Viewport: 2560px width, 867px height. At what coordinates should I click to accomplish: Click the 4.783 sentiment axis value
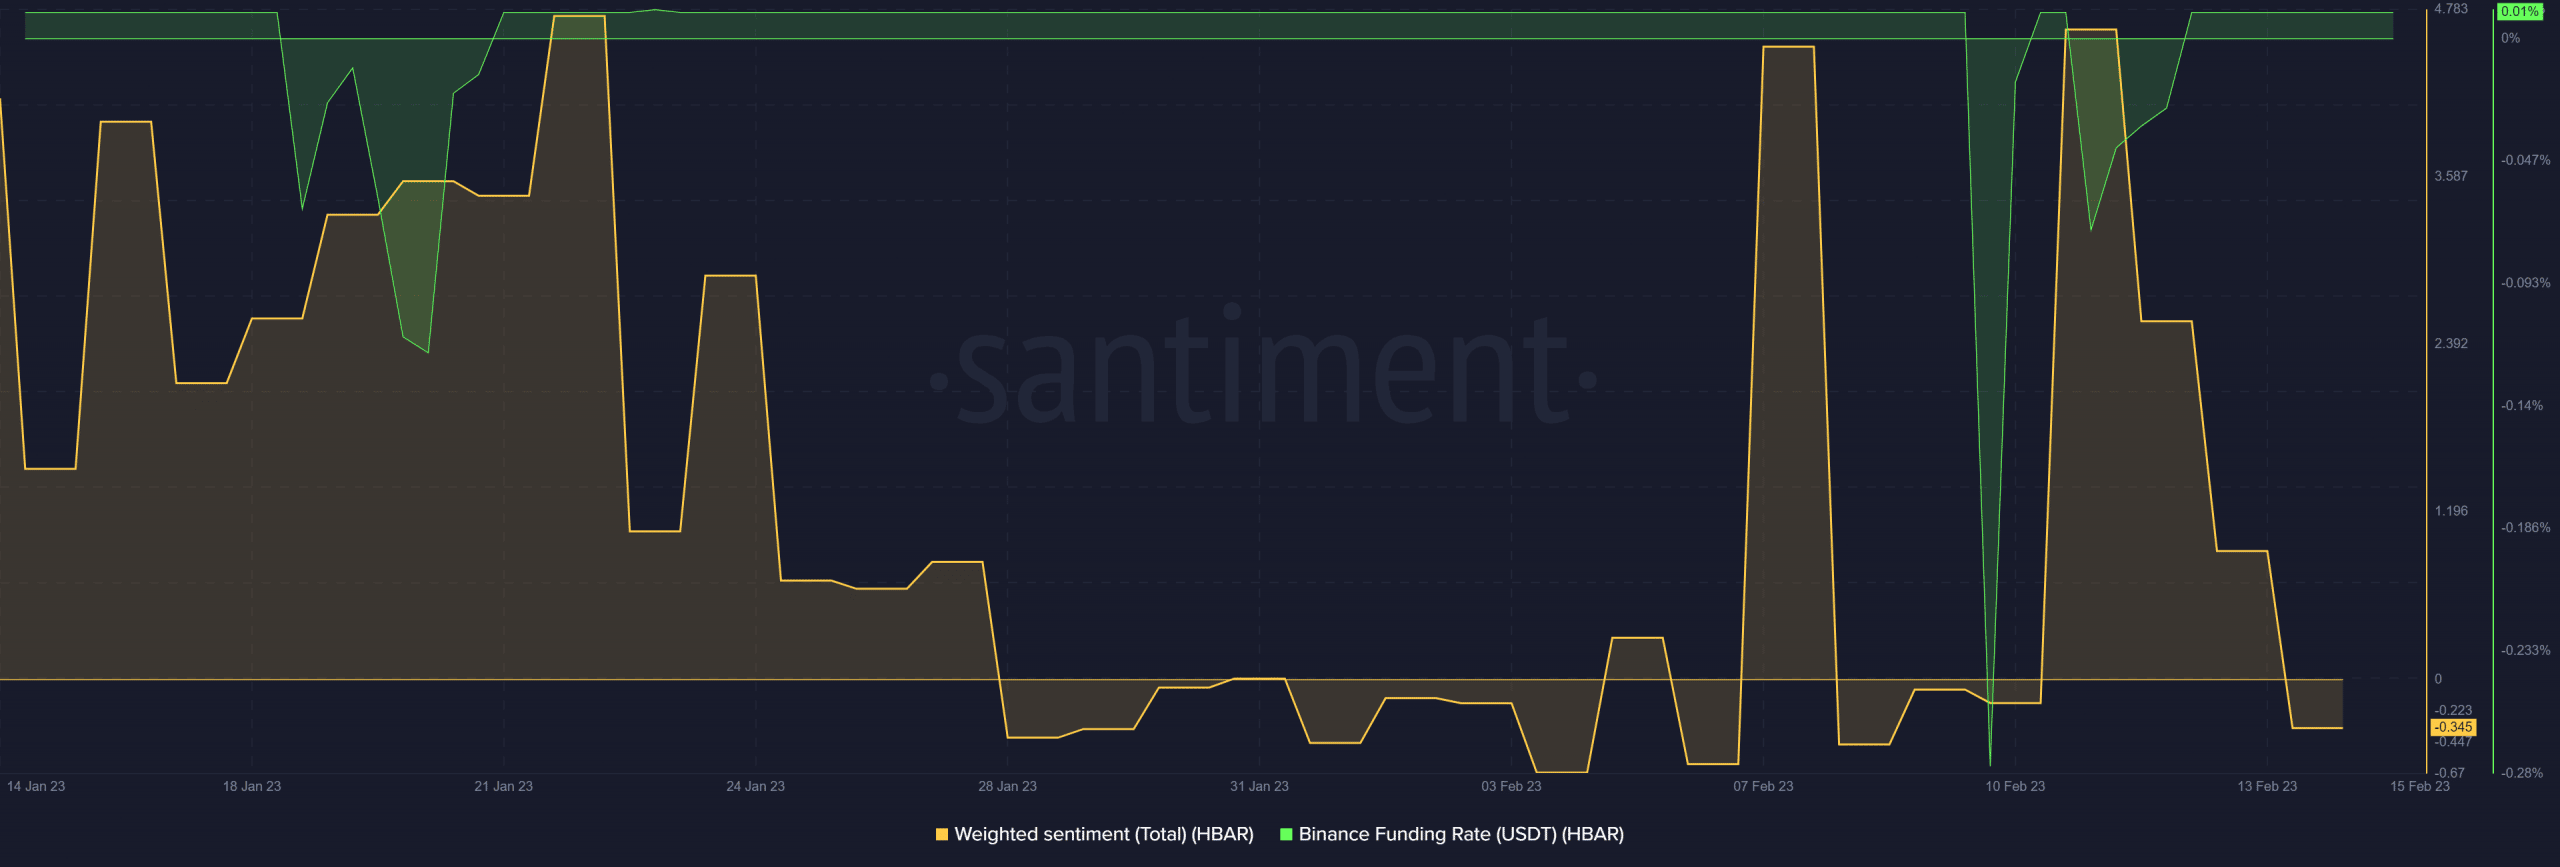[2451, 8]
